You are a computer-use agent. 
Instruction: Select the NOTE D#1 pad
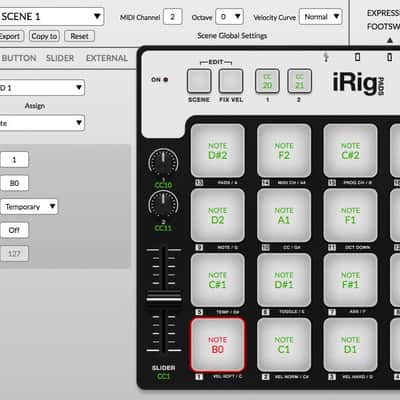(x=284, y=280)
